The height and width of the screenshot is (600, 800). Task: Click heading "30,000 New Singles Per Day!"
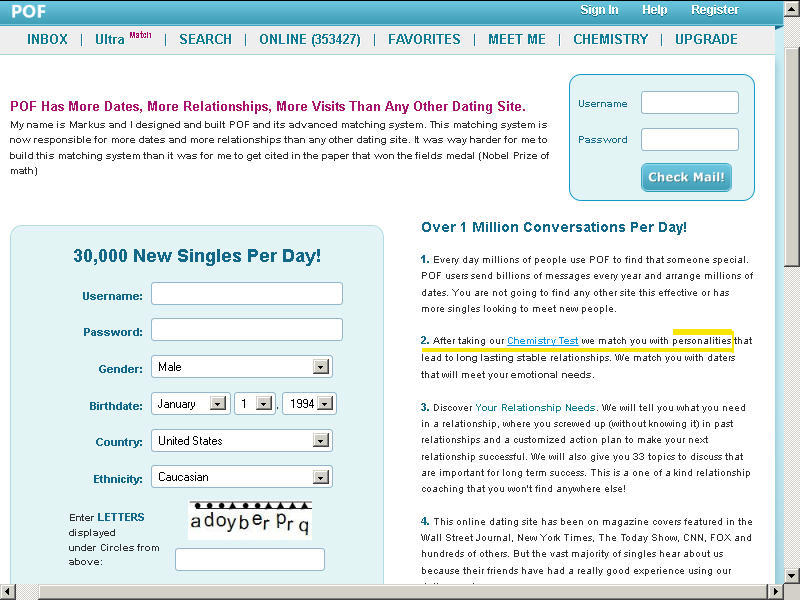pos(197,256)
